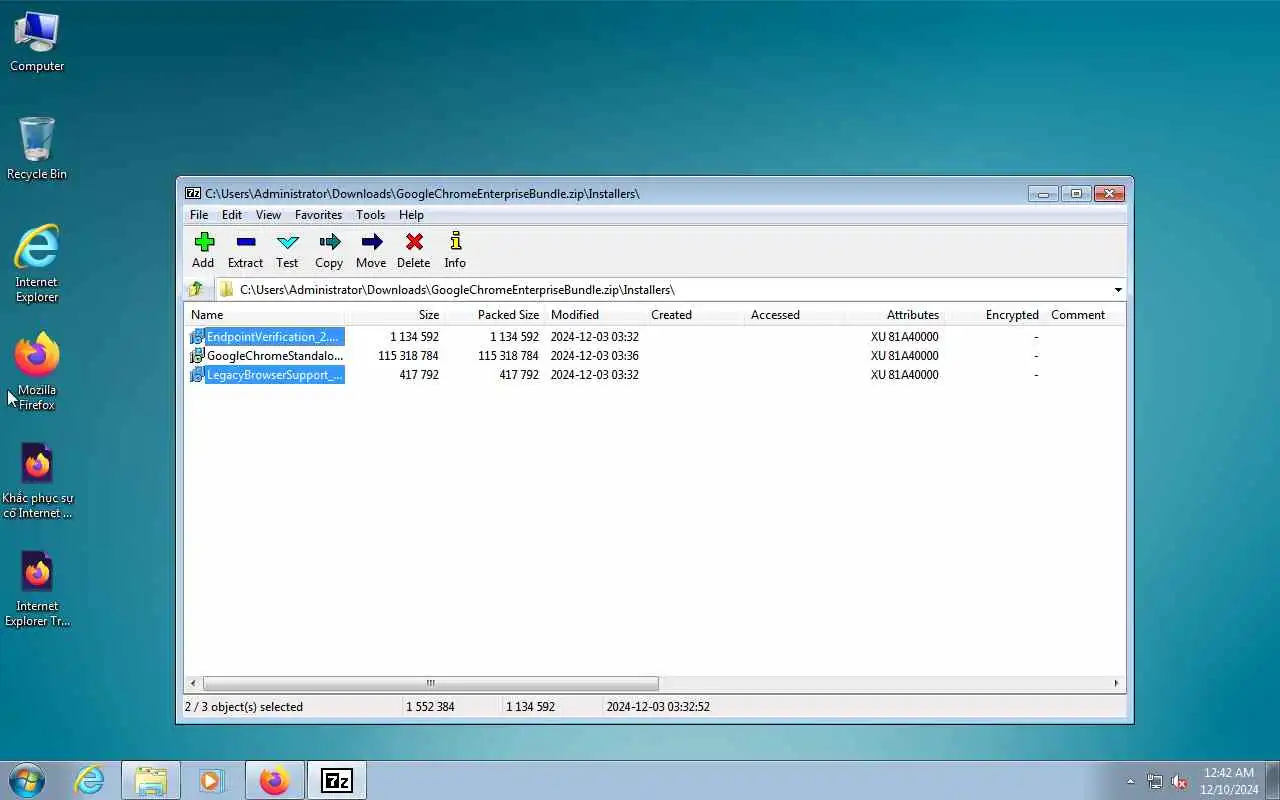Screen dimensions: 1280x800
Task: Click 7-Zip taskbar button
Action: pyautogui.click(x=337, y=780)
